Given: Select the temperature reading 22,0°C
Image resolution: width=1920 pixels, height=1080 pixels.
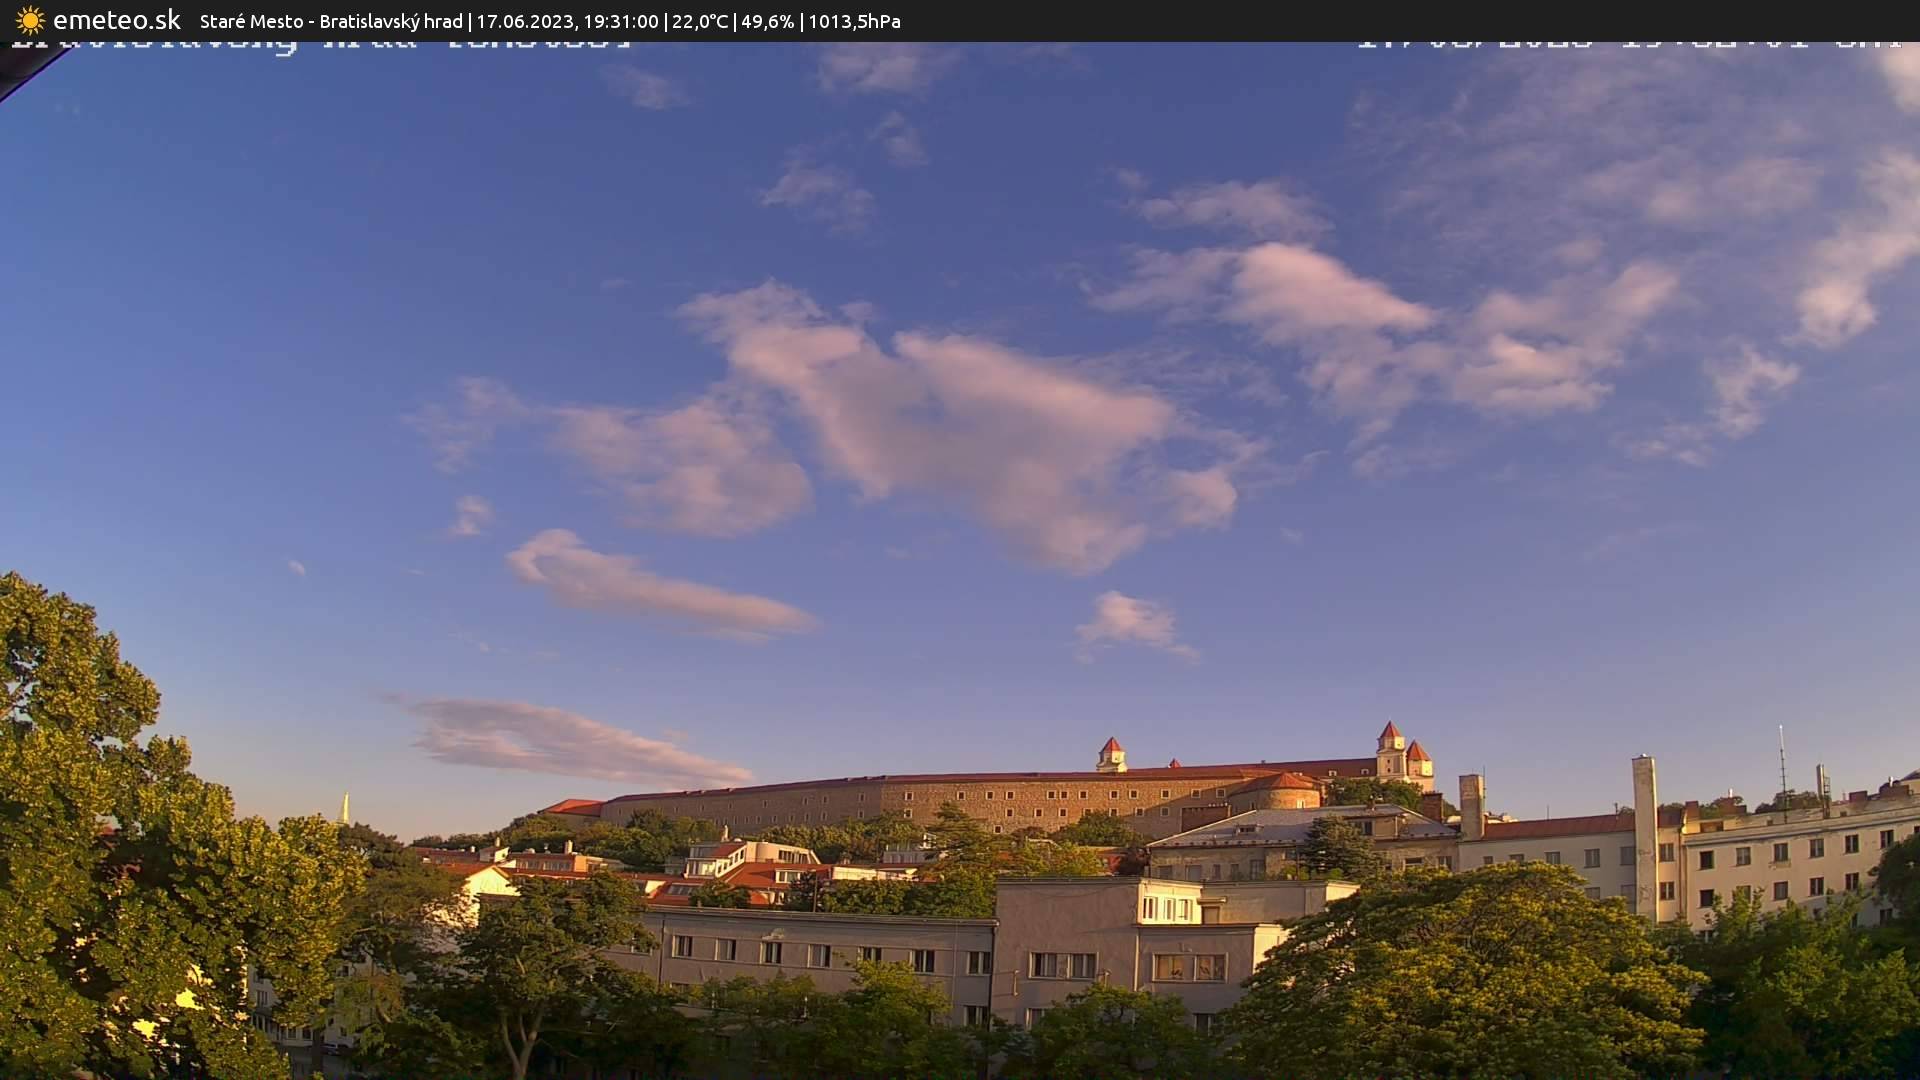Looking at the screenshot, I should pos(700,21).
